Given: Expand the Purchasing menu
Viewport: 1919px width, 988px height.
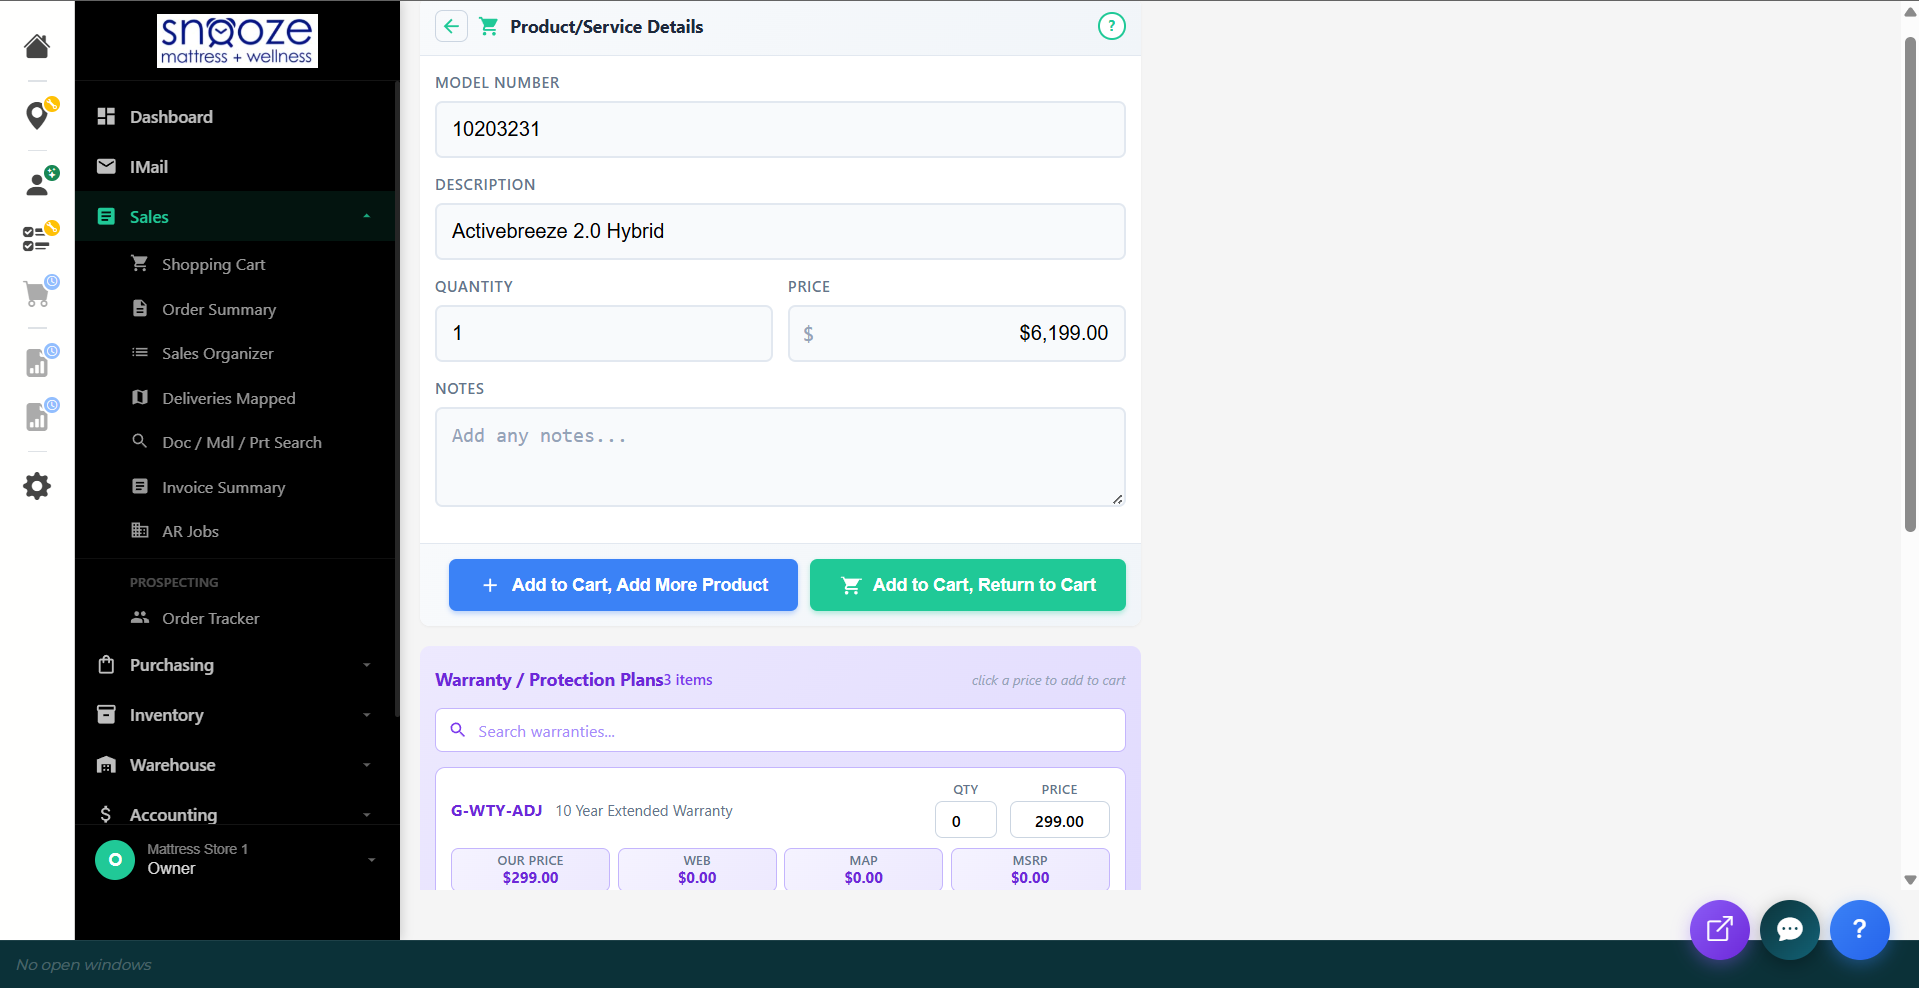Looking at the screenshot, I should 235,665.
